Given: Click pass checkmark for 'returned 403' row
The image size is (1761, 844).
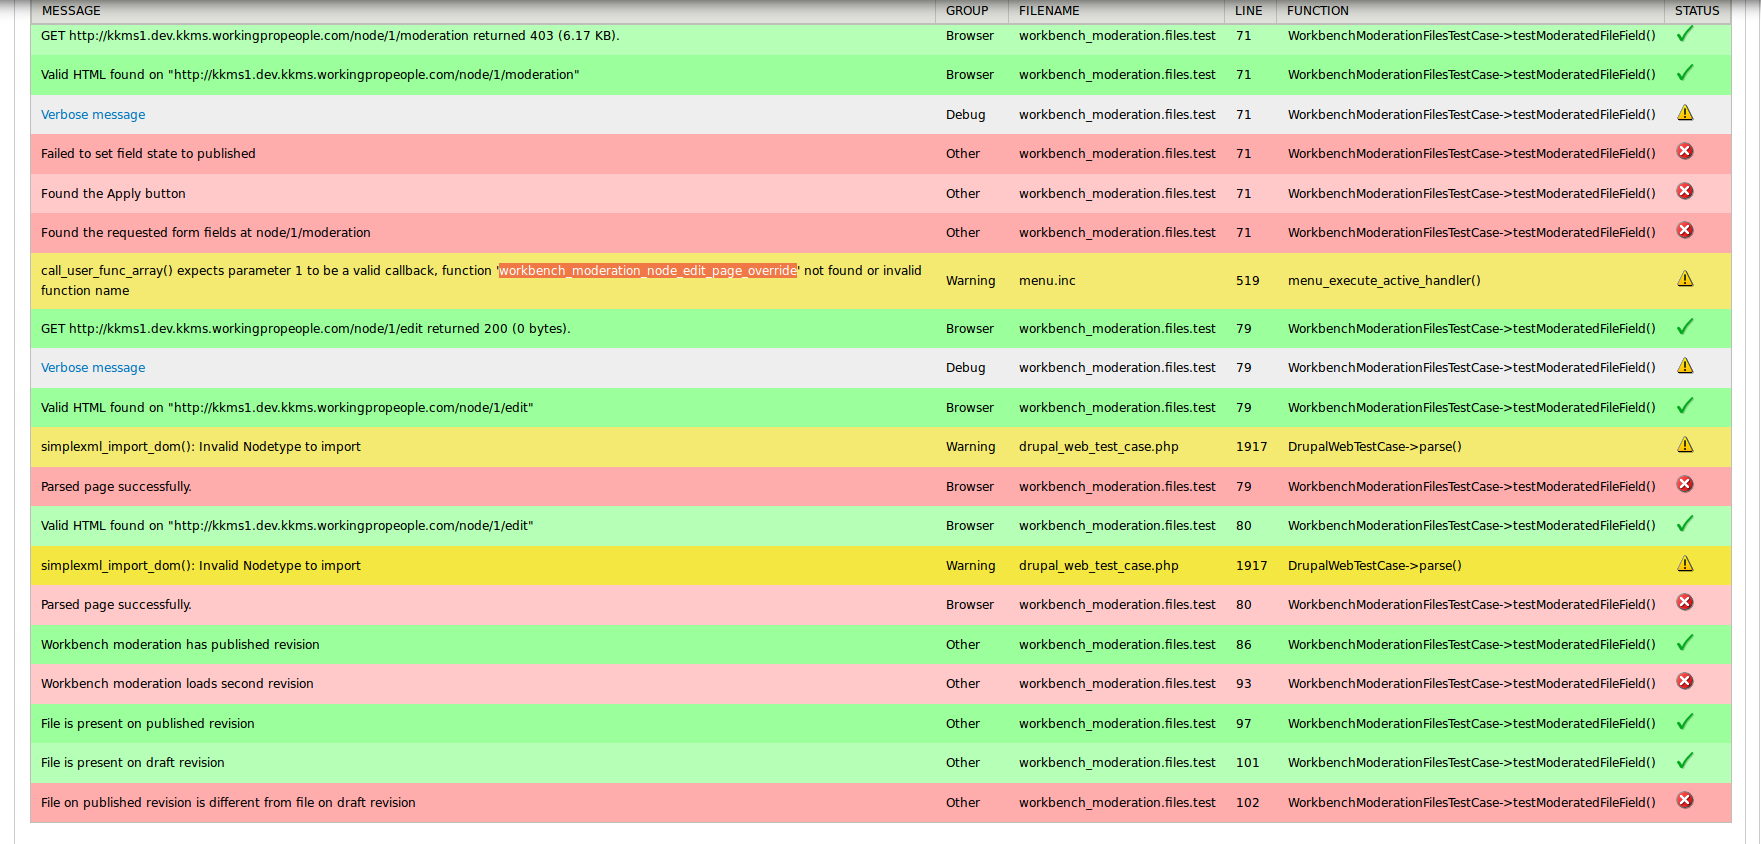Looking at the screenshot, I should click(x=1685, y=34).
